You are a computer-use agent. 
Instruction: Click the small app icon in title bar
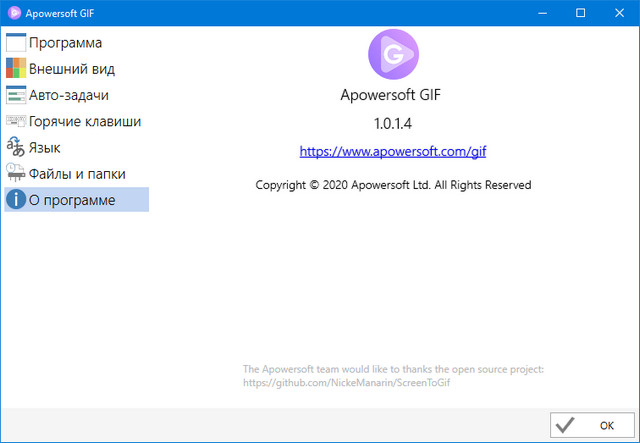pyautogui.click(x=15, y=13)
